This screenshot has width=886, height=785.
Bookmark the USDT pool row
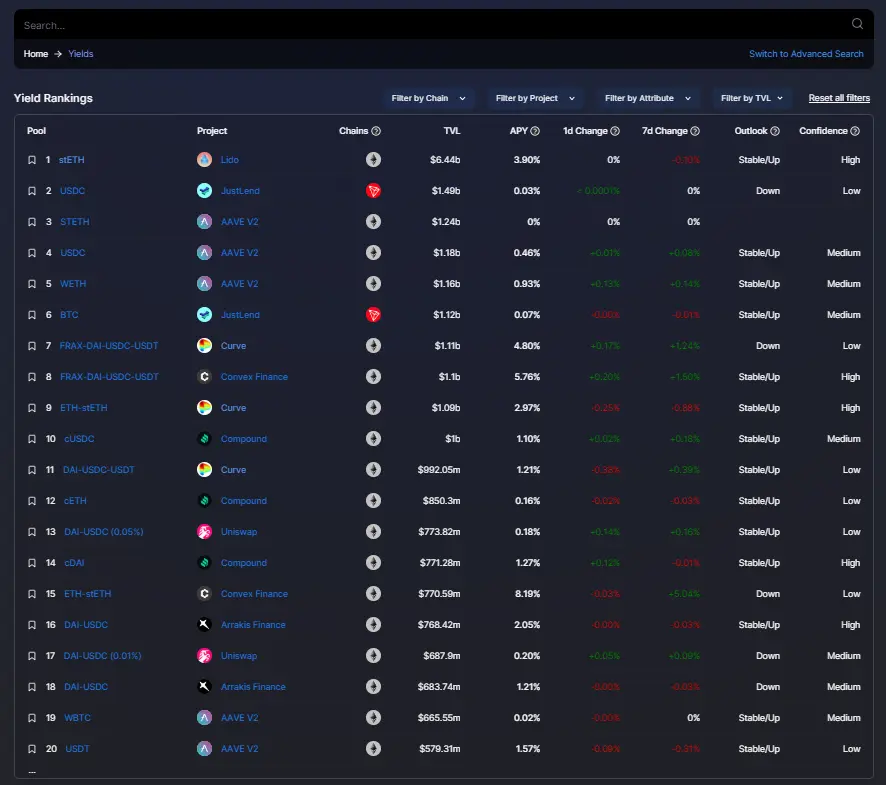click(x=32, y=749)
